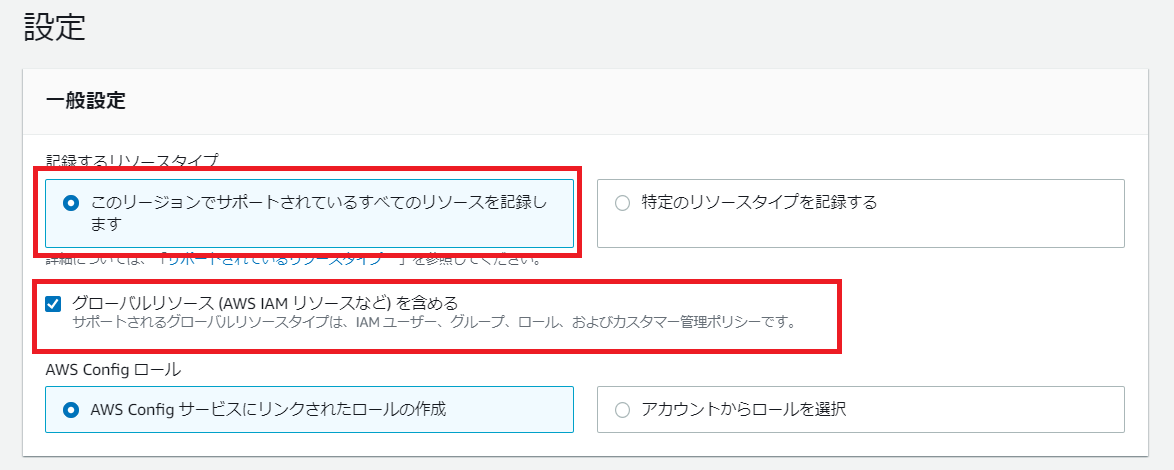Click the 設定 page title
The width and height of the screenshot is (1174, 470).
click(x=55, y=28)
